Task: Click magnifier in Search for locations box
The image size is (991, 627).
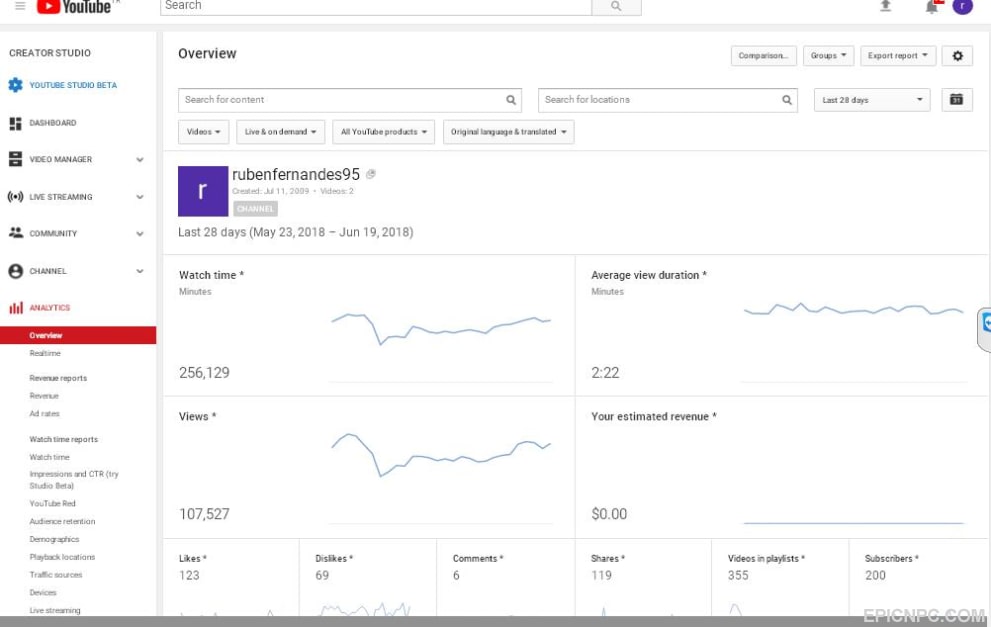Action: pyautogui.click(x=787, y=100)
